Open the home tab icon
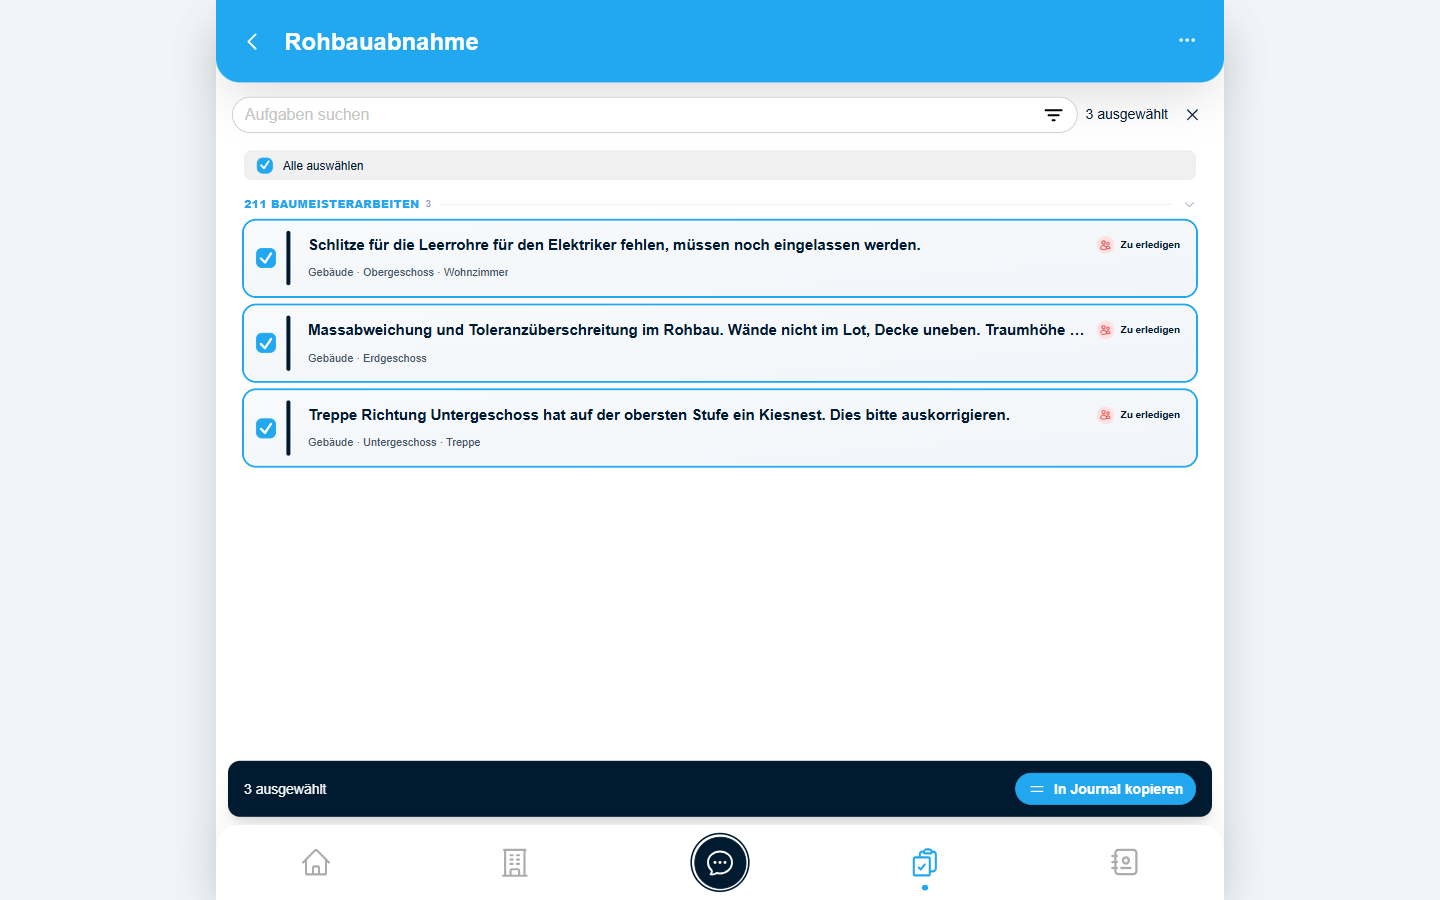This screenshot has width=1440, height=900. click(x=316, y=862)
